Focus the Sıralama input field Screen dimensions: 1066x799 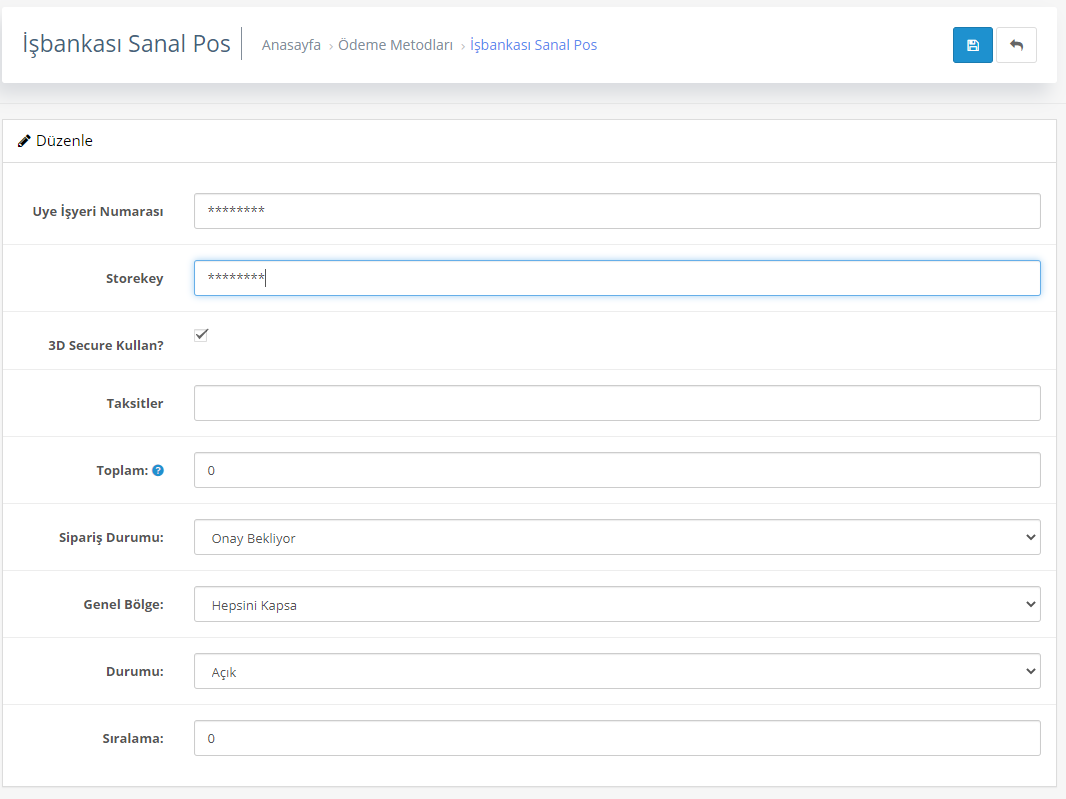tap(617, 738)
